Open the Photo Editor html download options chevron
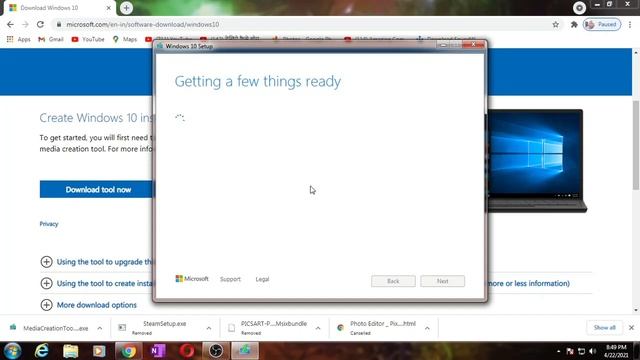 tap(427, 328)
